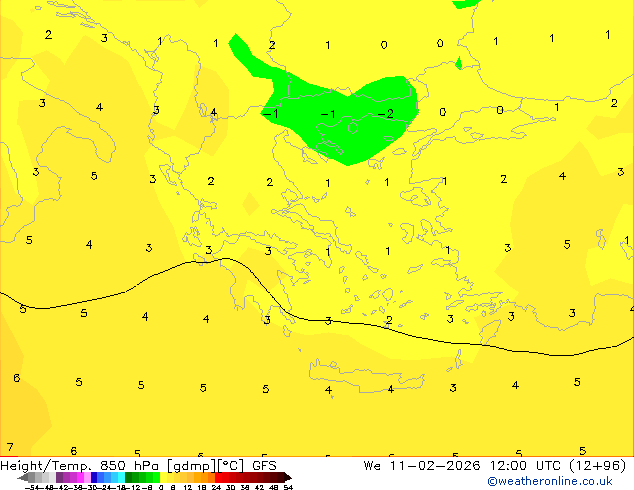Click the '(12+96)' forecast offset label
634x490 pixels.
pyautogui.click(x=597, y=466)
